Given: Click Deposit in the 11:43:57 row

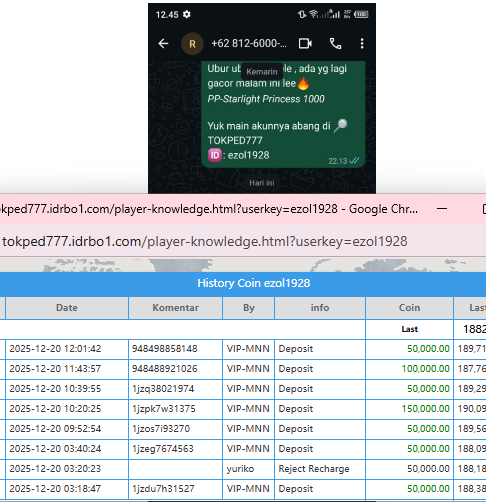Looking at the screenshot, I should click(x=296, y=369).
